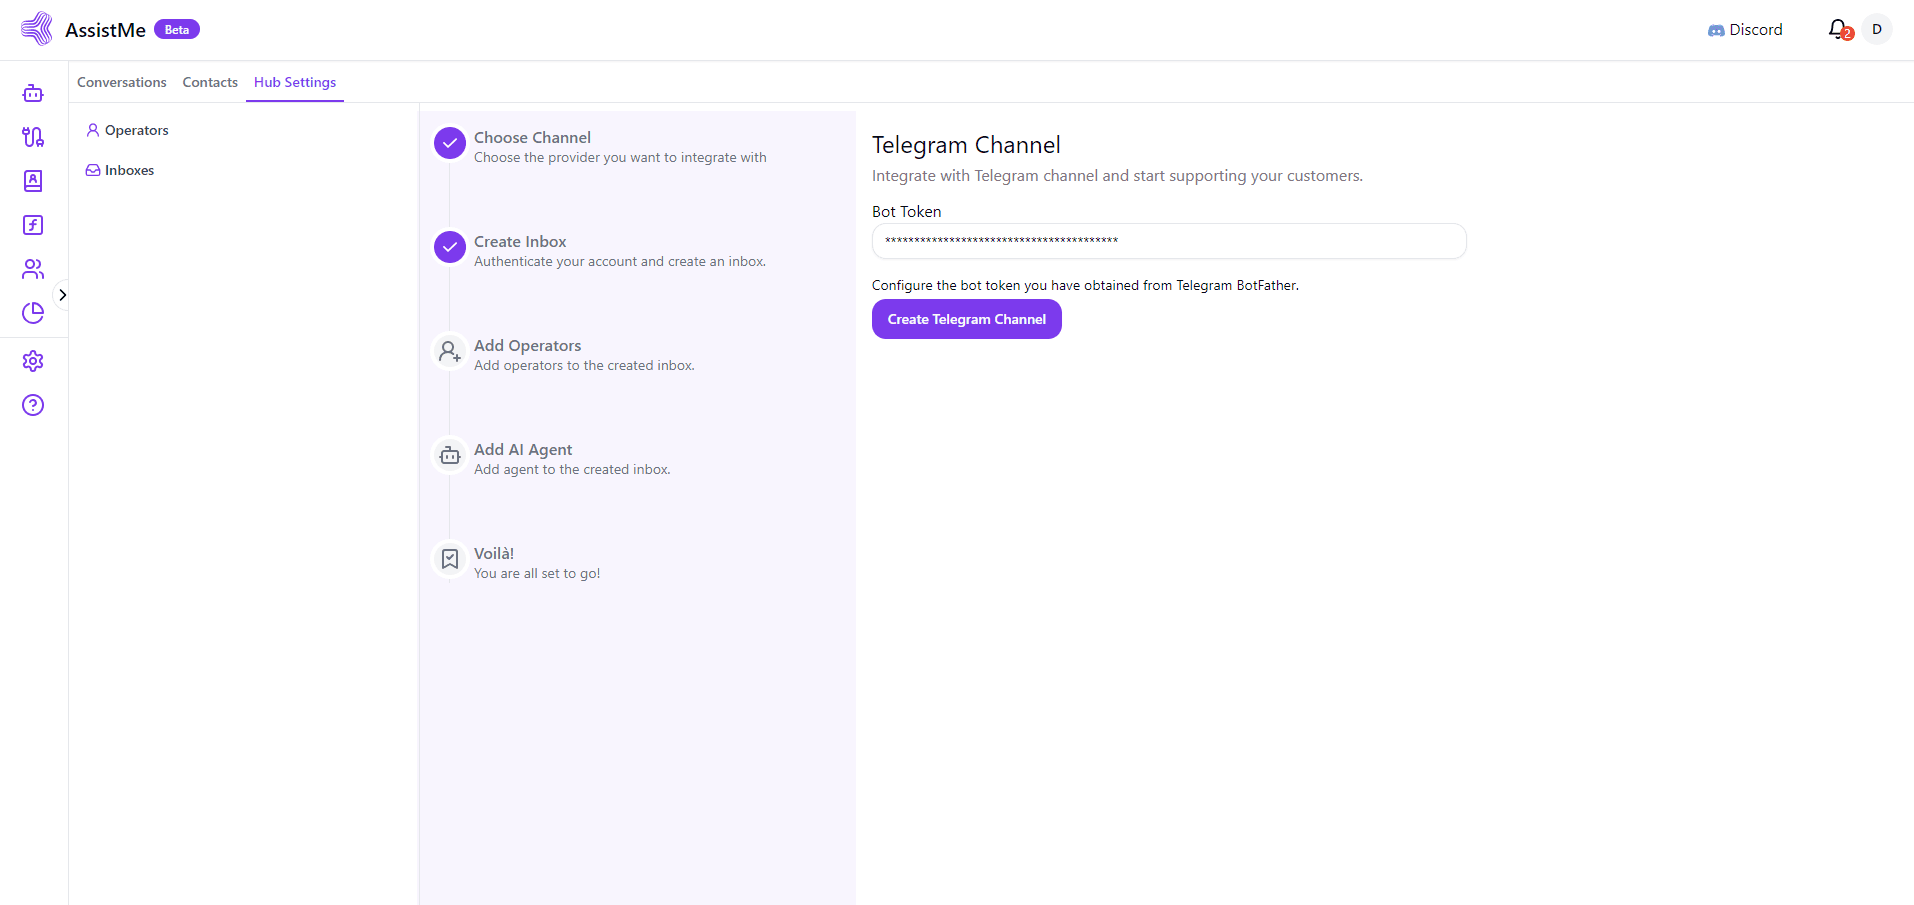This screenshot has height=905, width=1914.
Task: Select the Add Operators step title
Action: point(527,345)
